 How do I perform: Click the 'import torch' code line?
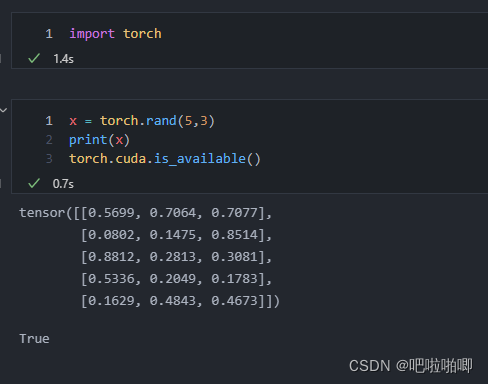pyautogui.click(x=115, y=34)
